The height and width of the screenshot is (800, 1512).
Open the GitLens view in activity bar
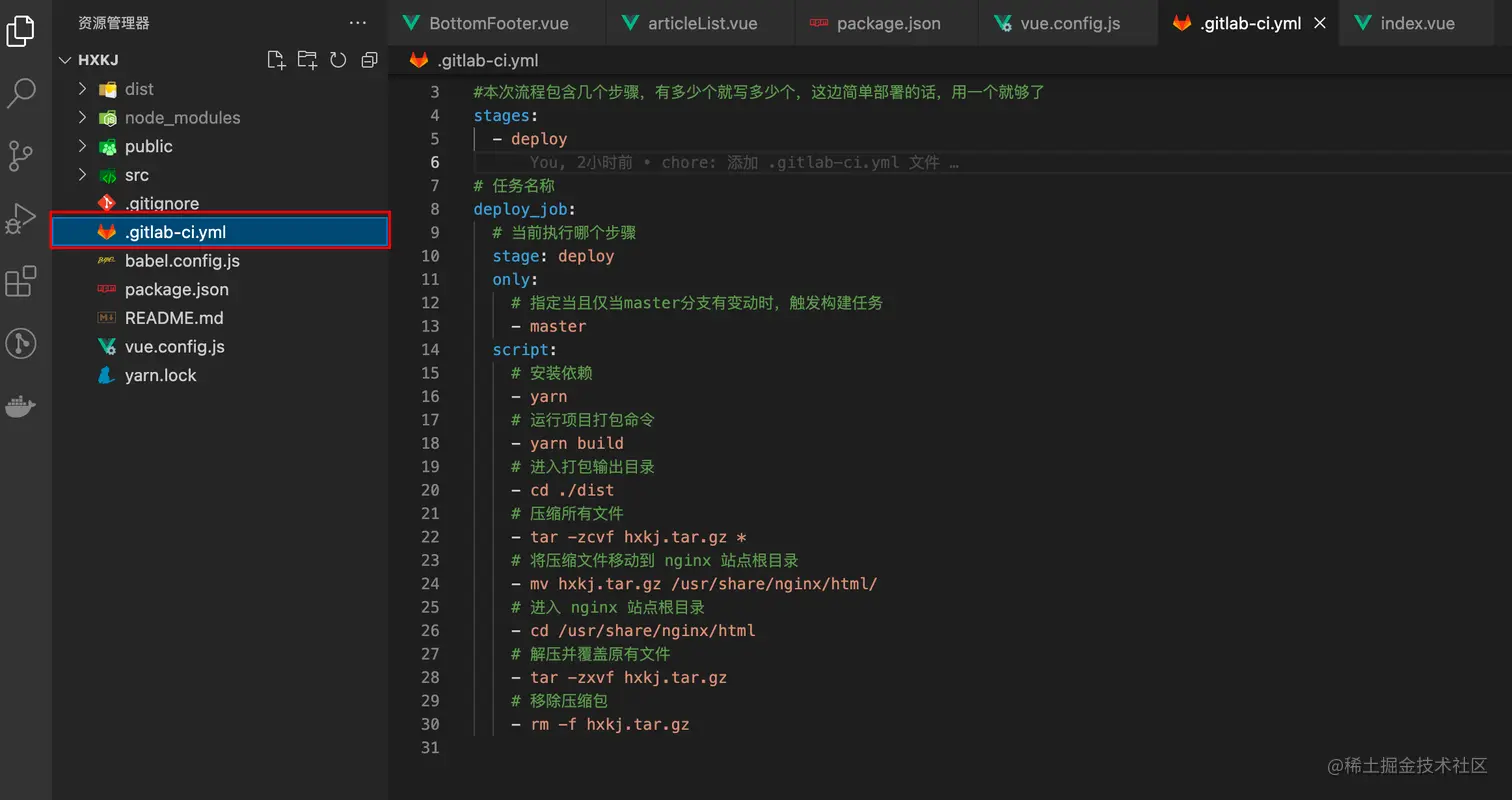[21, 344]
